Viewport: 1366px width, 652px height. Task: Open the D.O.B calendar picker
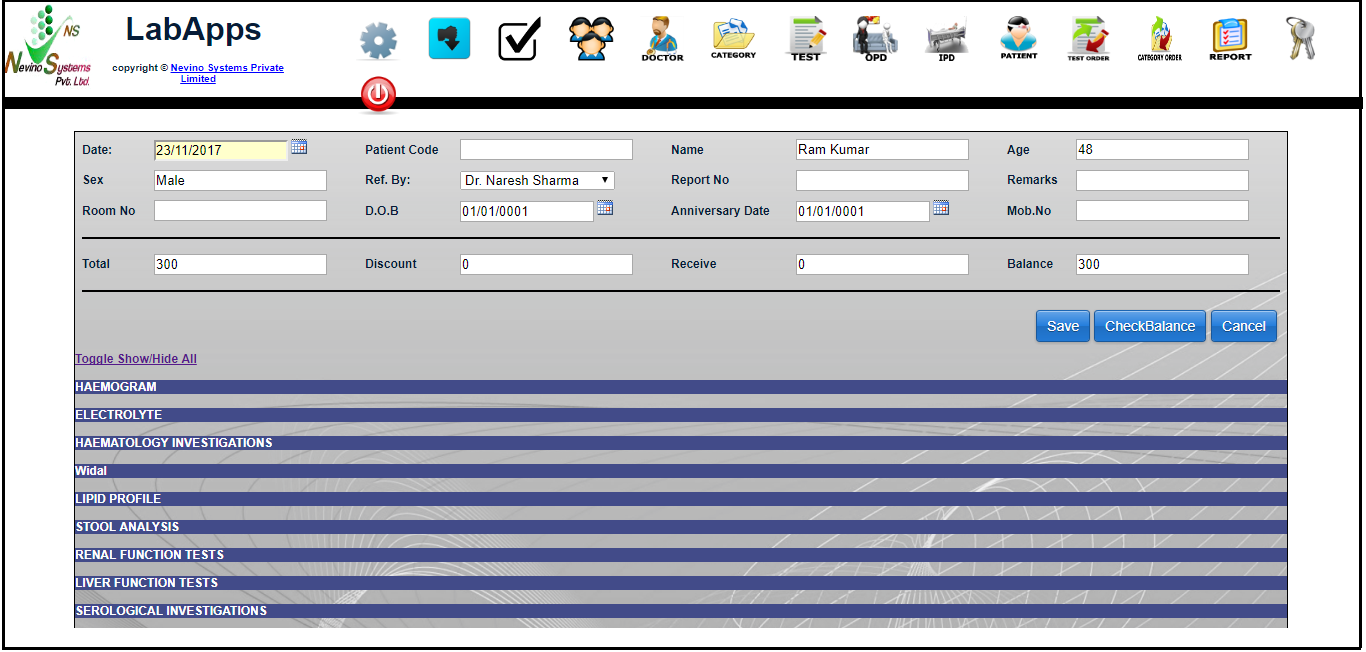(605, 208)
